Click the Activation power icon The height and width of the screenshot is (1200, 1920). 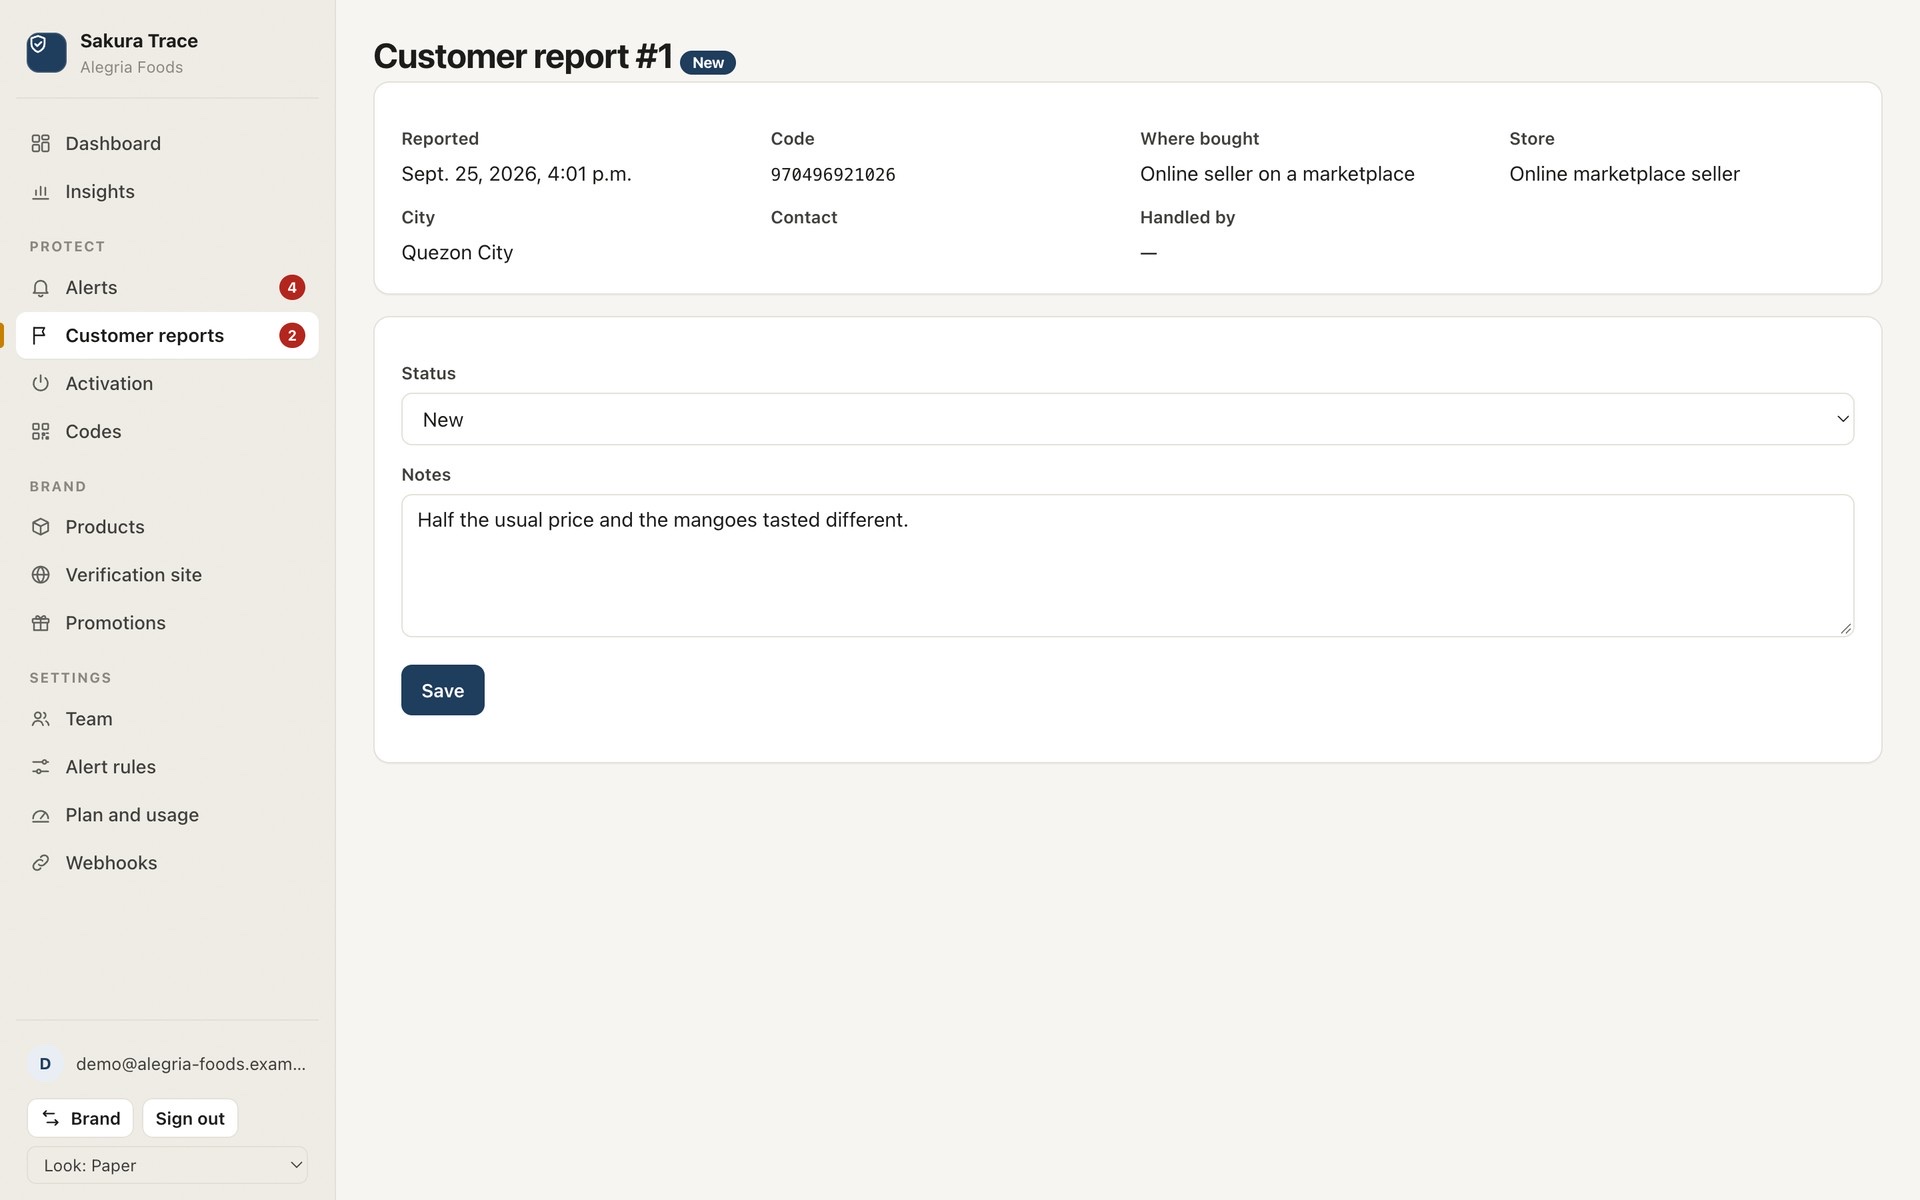tap(40, 383)
